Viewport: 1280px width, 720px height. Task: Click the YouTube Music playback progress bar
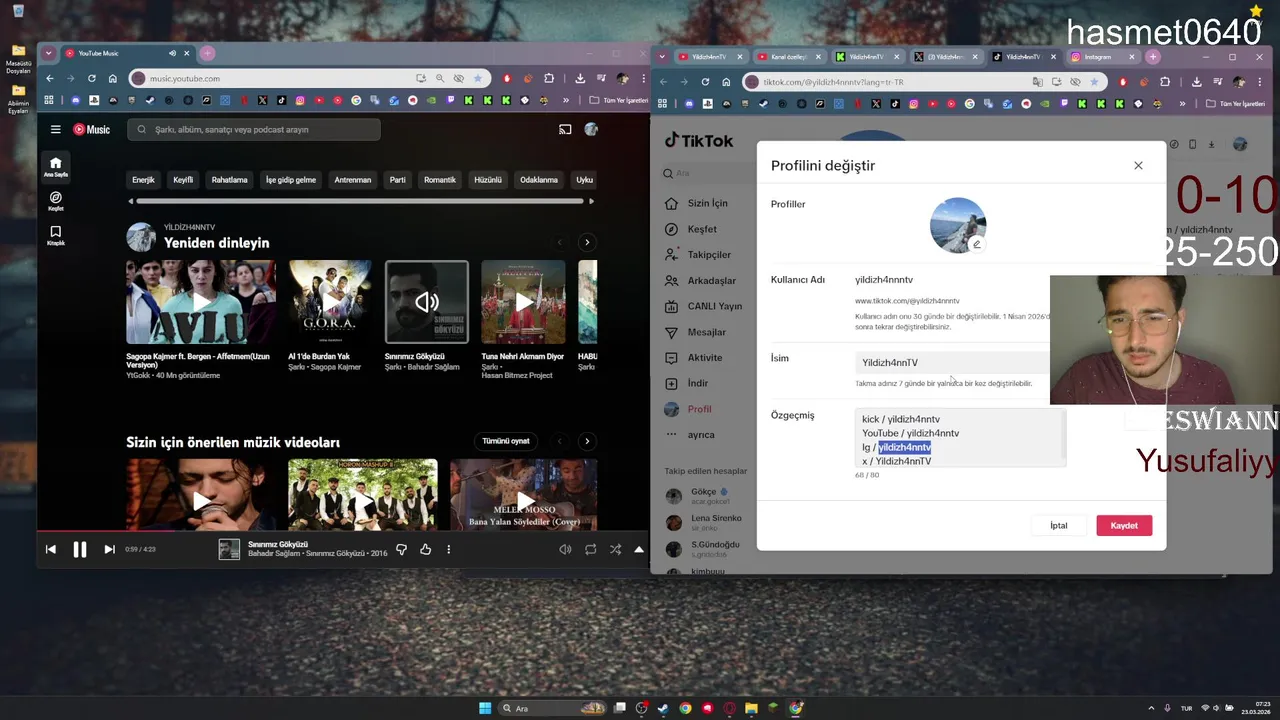[343, 531]
